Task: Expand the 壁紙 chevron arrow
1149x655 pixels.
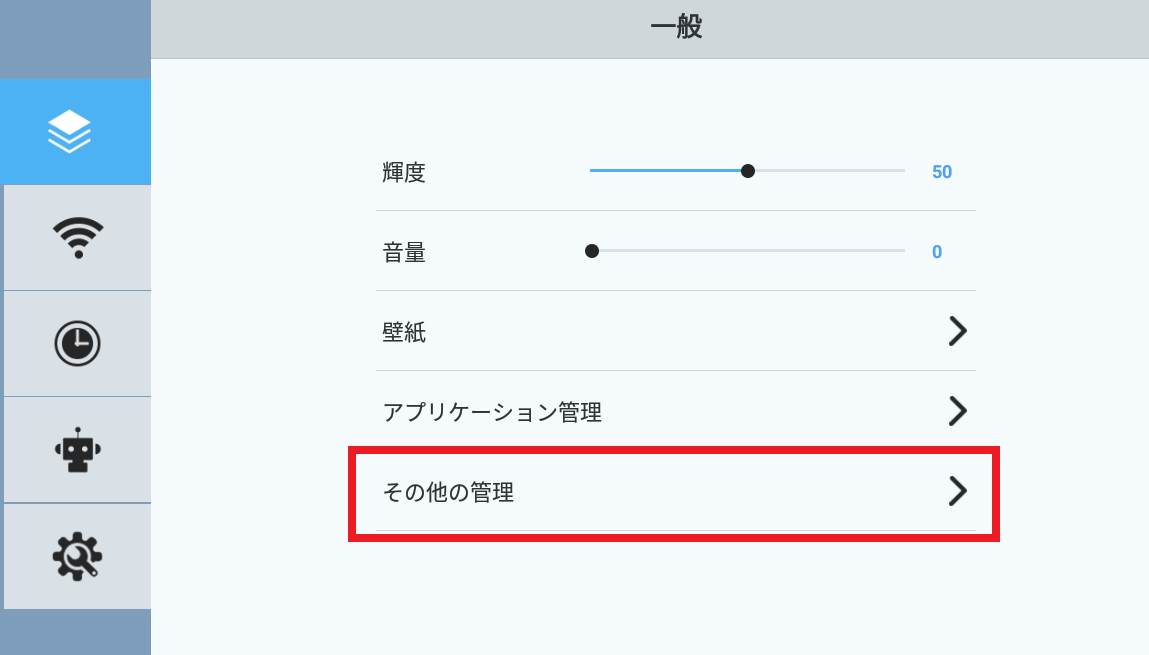Action: pyautogui.click(x=958, y=331)
